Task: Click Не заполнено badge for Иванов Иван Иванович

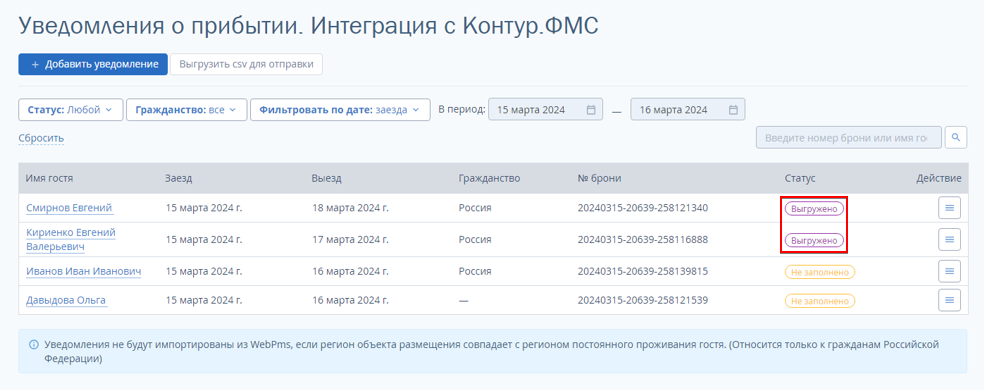Action: [820, 272]
